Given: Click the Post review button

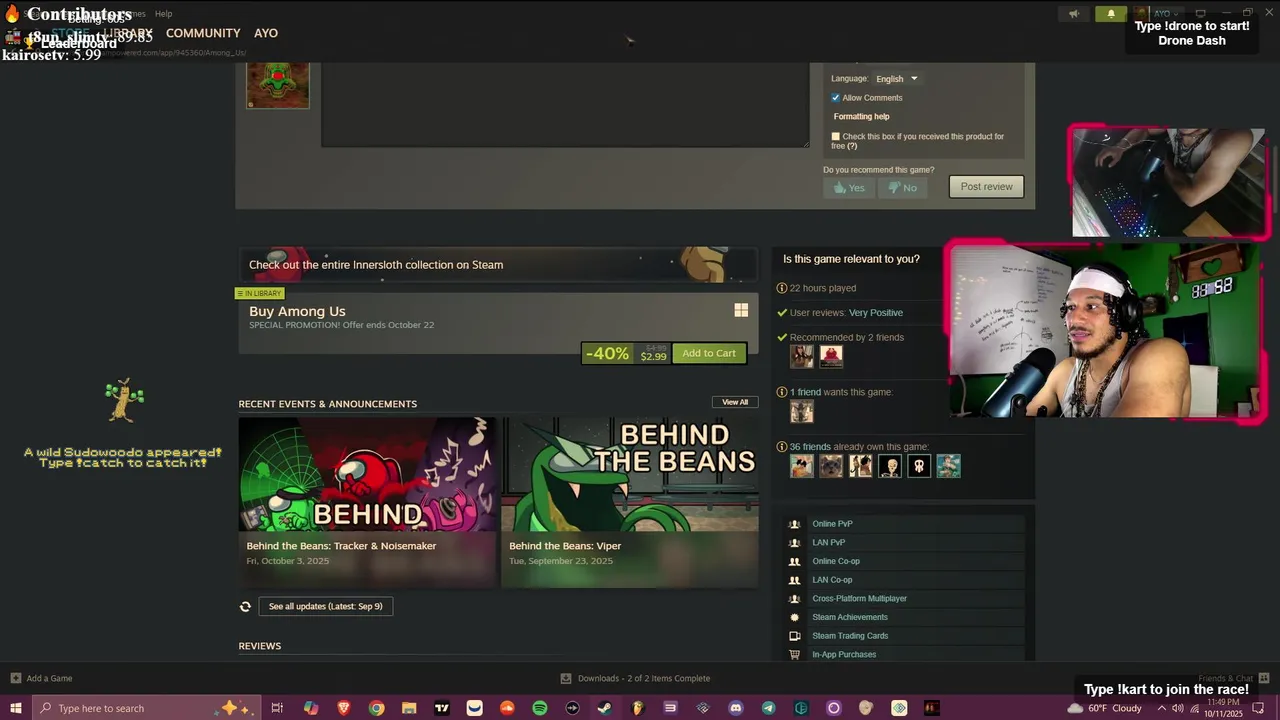Looking at the screenshot, I should (986, 187).
